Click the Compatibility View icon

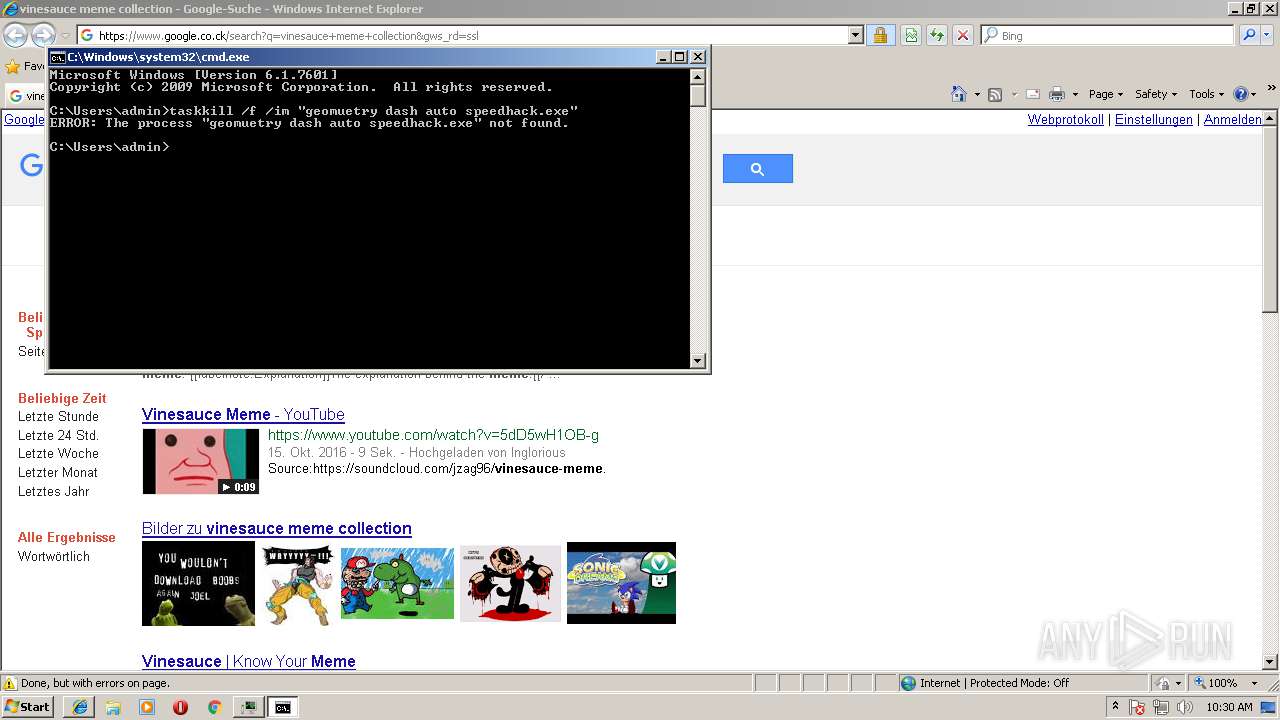coord(911,35)
